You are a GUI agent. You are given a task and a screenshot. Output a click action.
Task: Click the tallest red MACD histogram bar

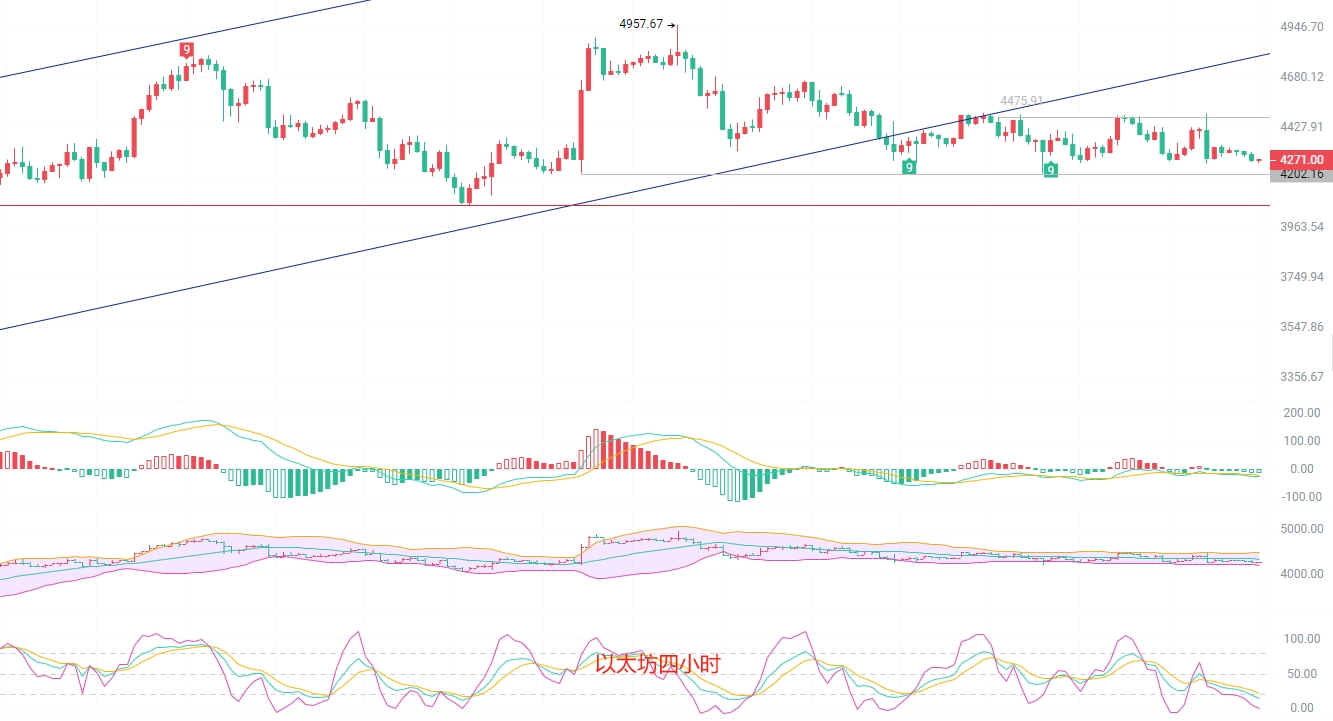(x=596, y=449)
